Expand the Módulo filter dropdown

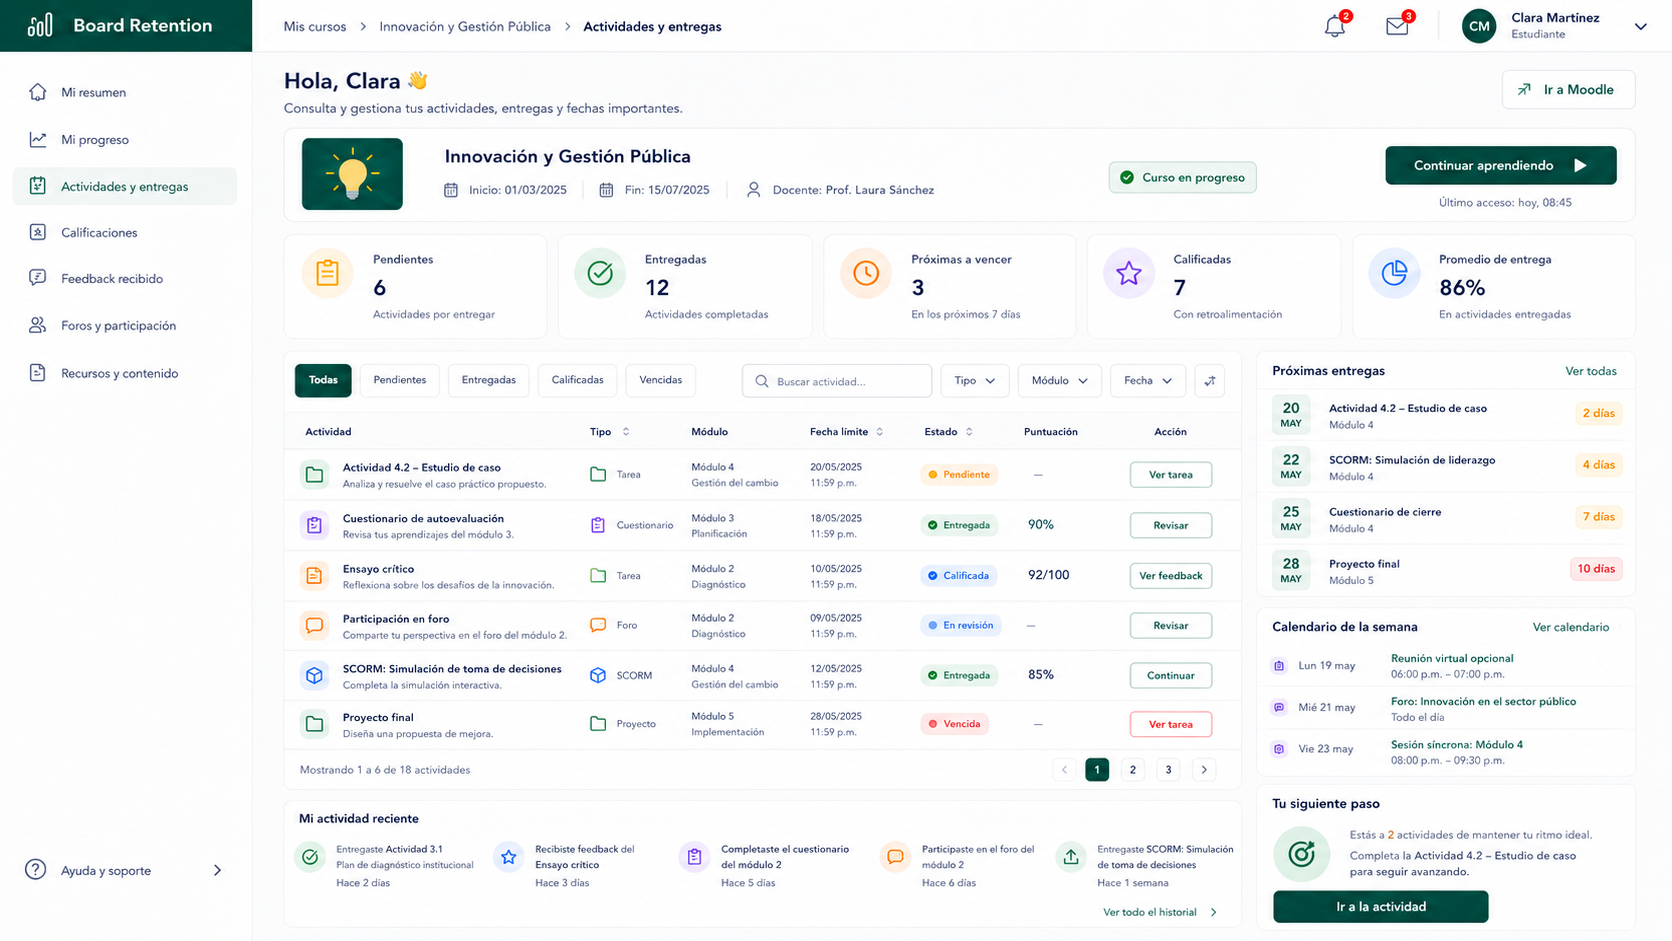point(1060,381)
